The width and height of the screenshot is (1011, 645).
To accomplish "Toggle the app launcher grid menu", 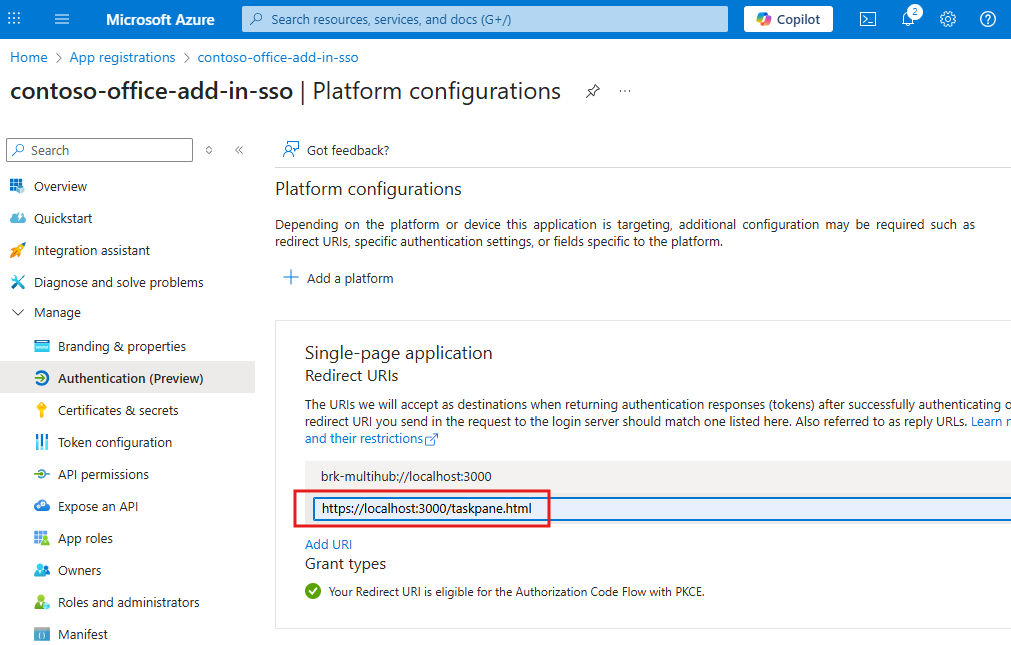I will pyautogui.click(x=14, y=19).
